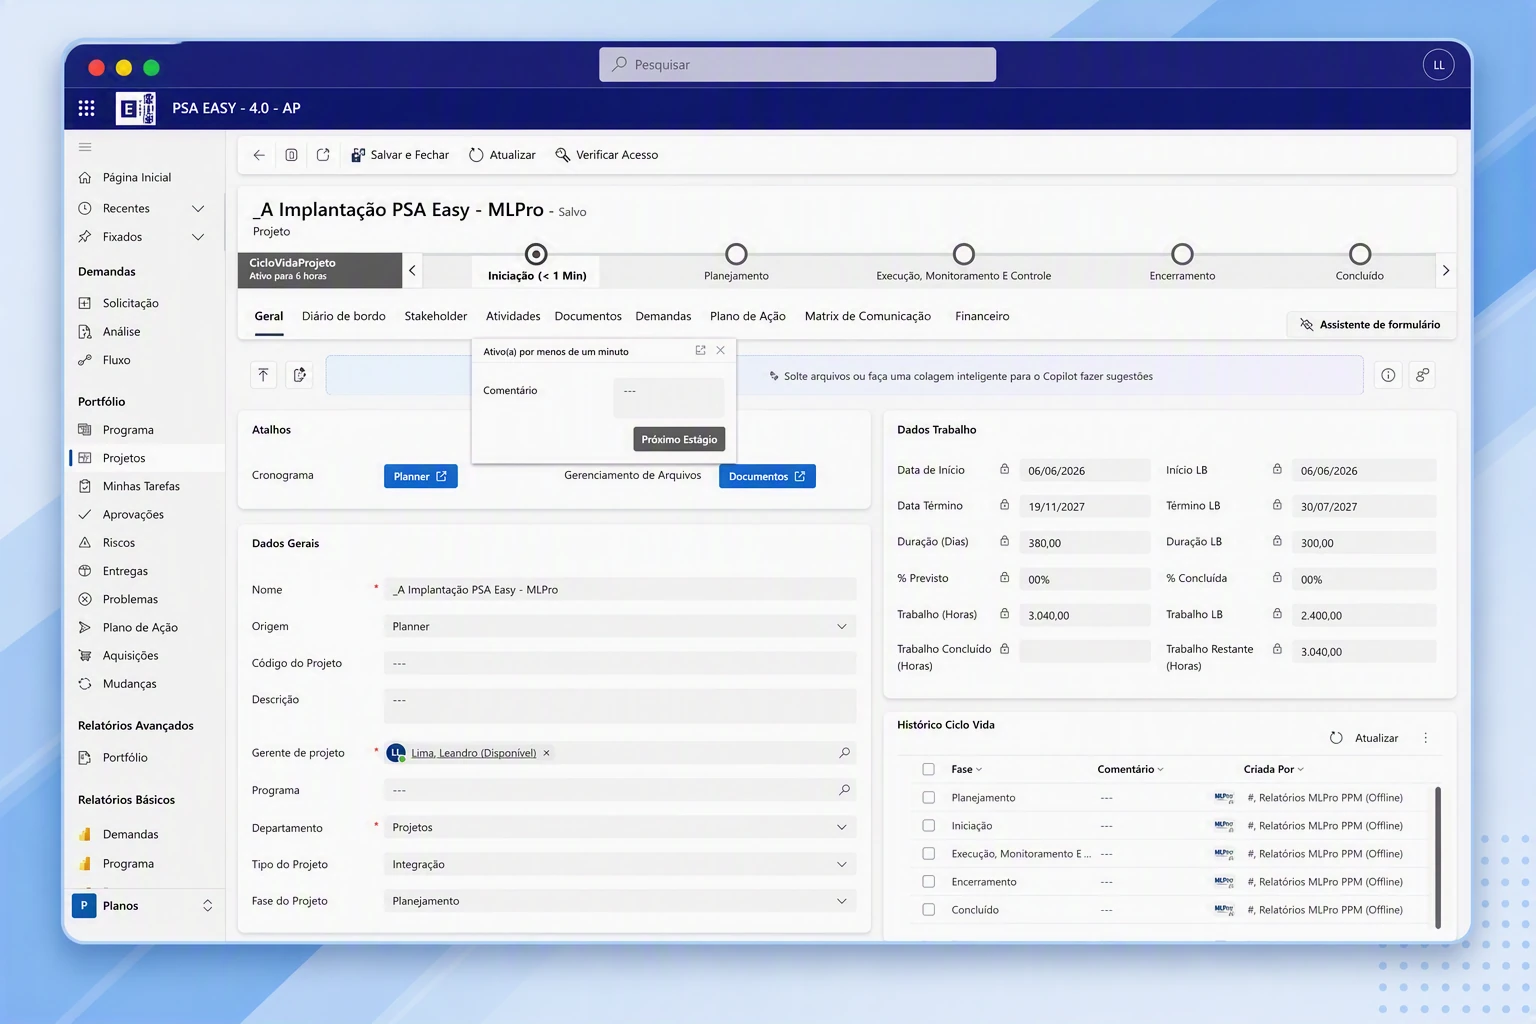1536x1024 pixels.
Task: Sort by the Fase column header
Action: (x=966, y=769)
